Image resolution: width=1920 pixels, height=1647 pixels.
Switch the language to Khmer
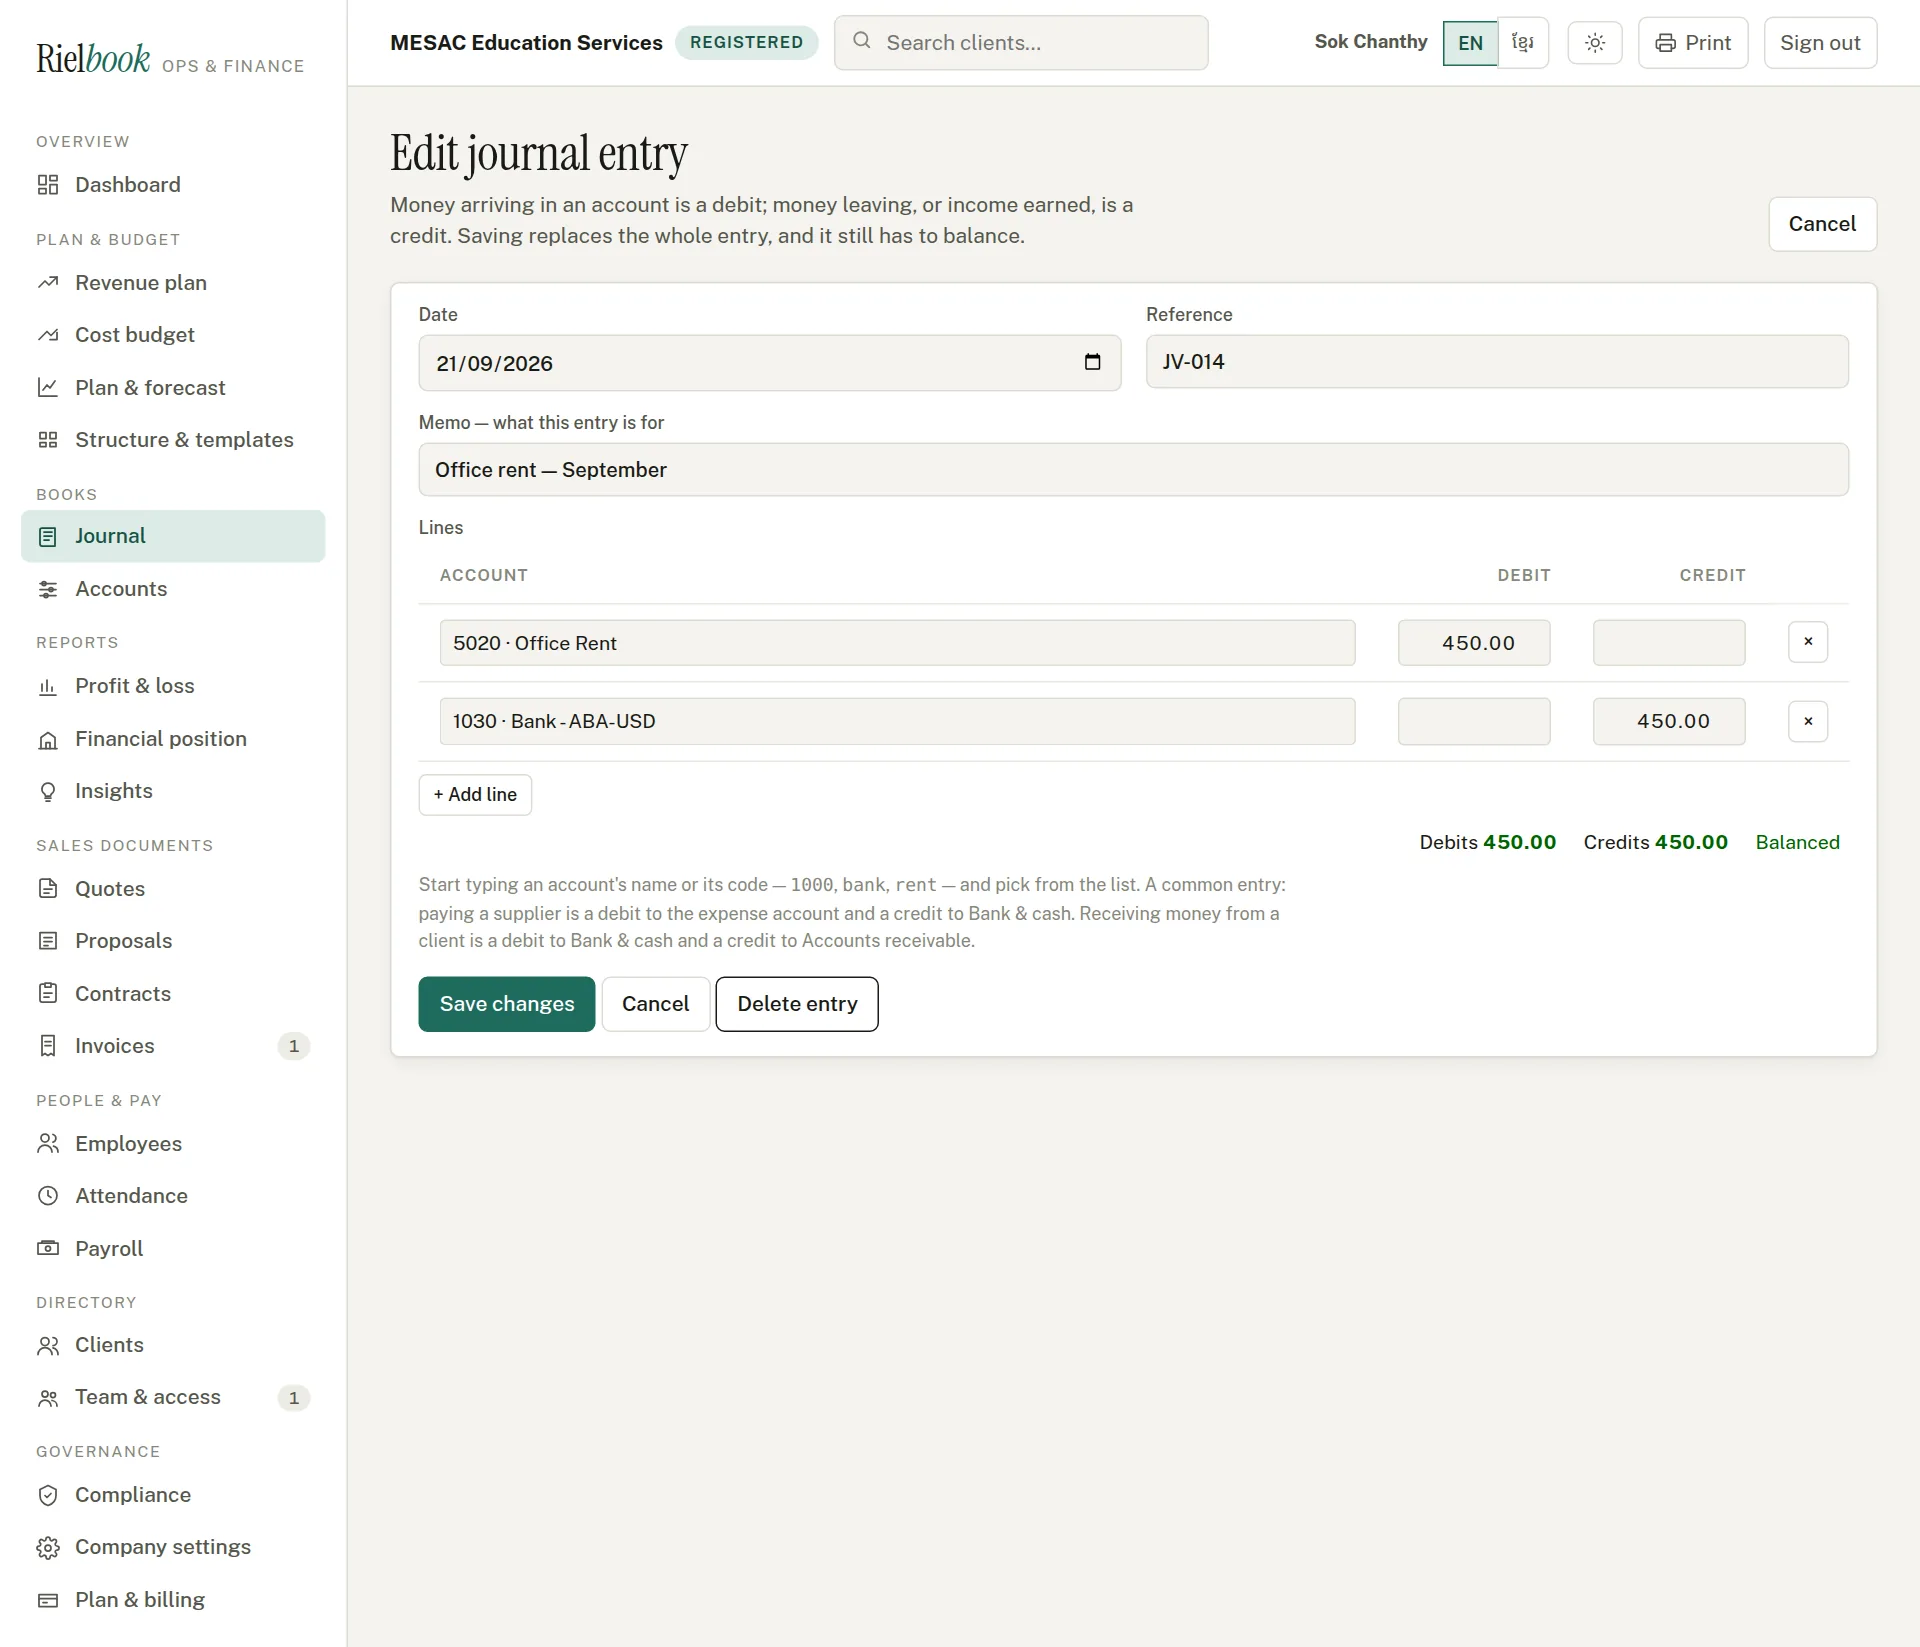pos(1523,43)
